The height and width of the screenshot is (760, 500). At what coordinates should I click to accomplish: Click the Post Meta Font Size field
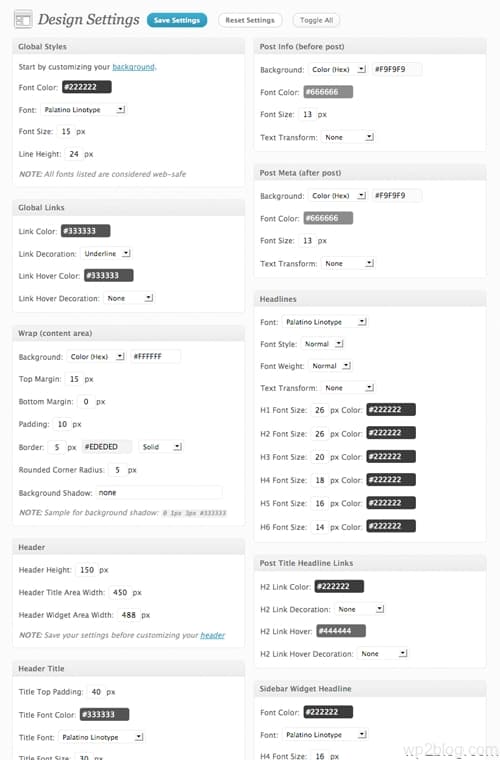tap(307, 240)
